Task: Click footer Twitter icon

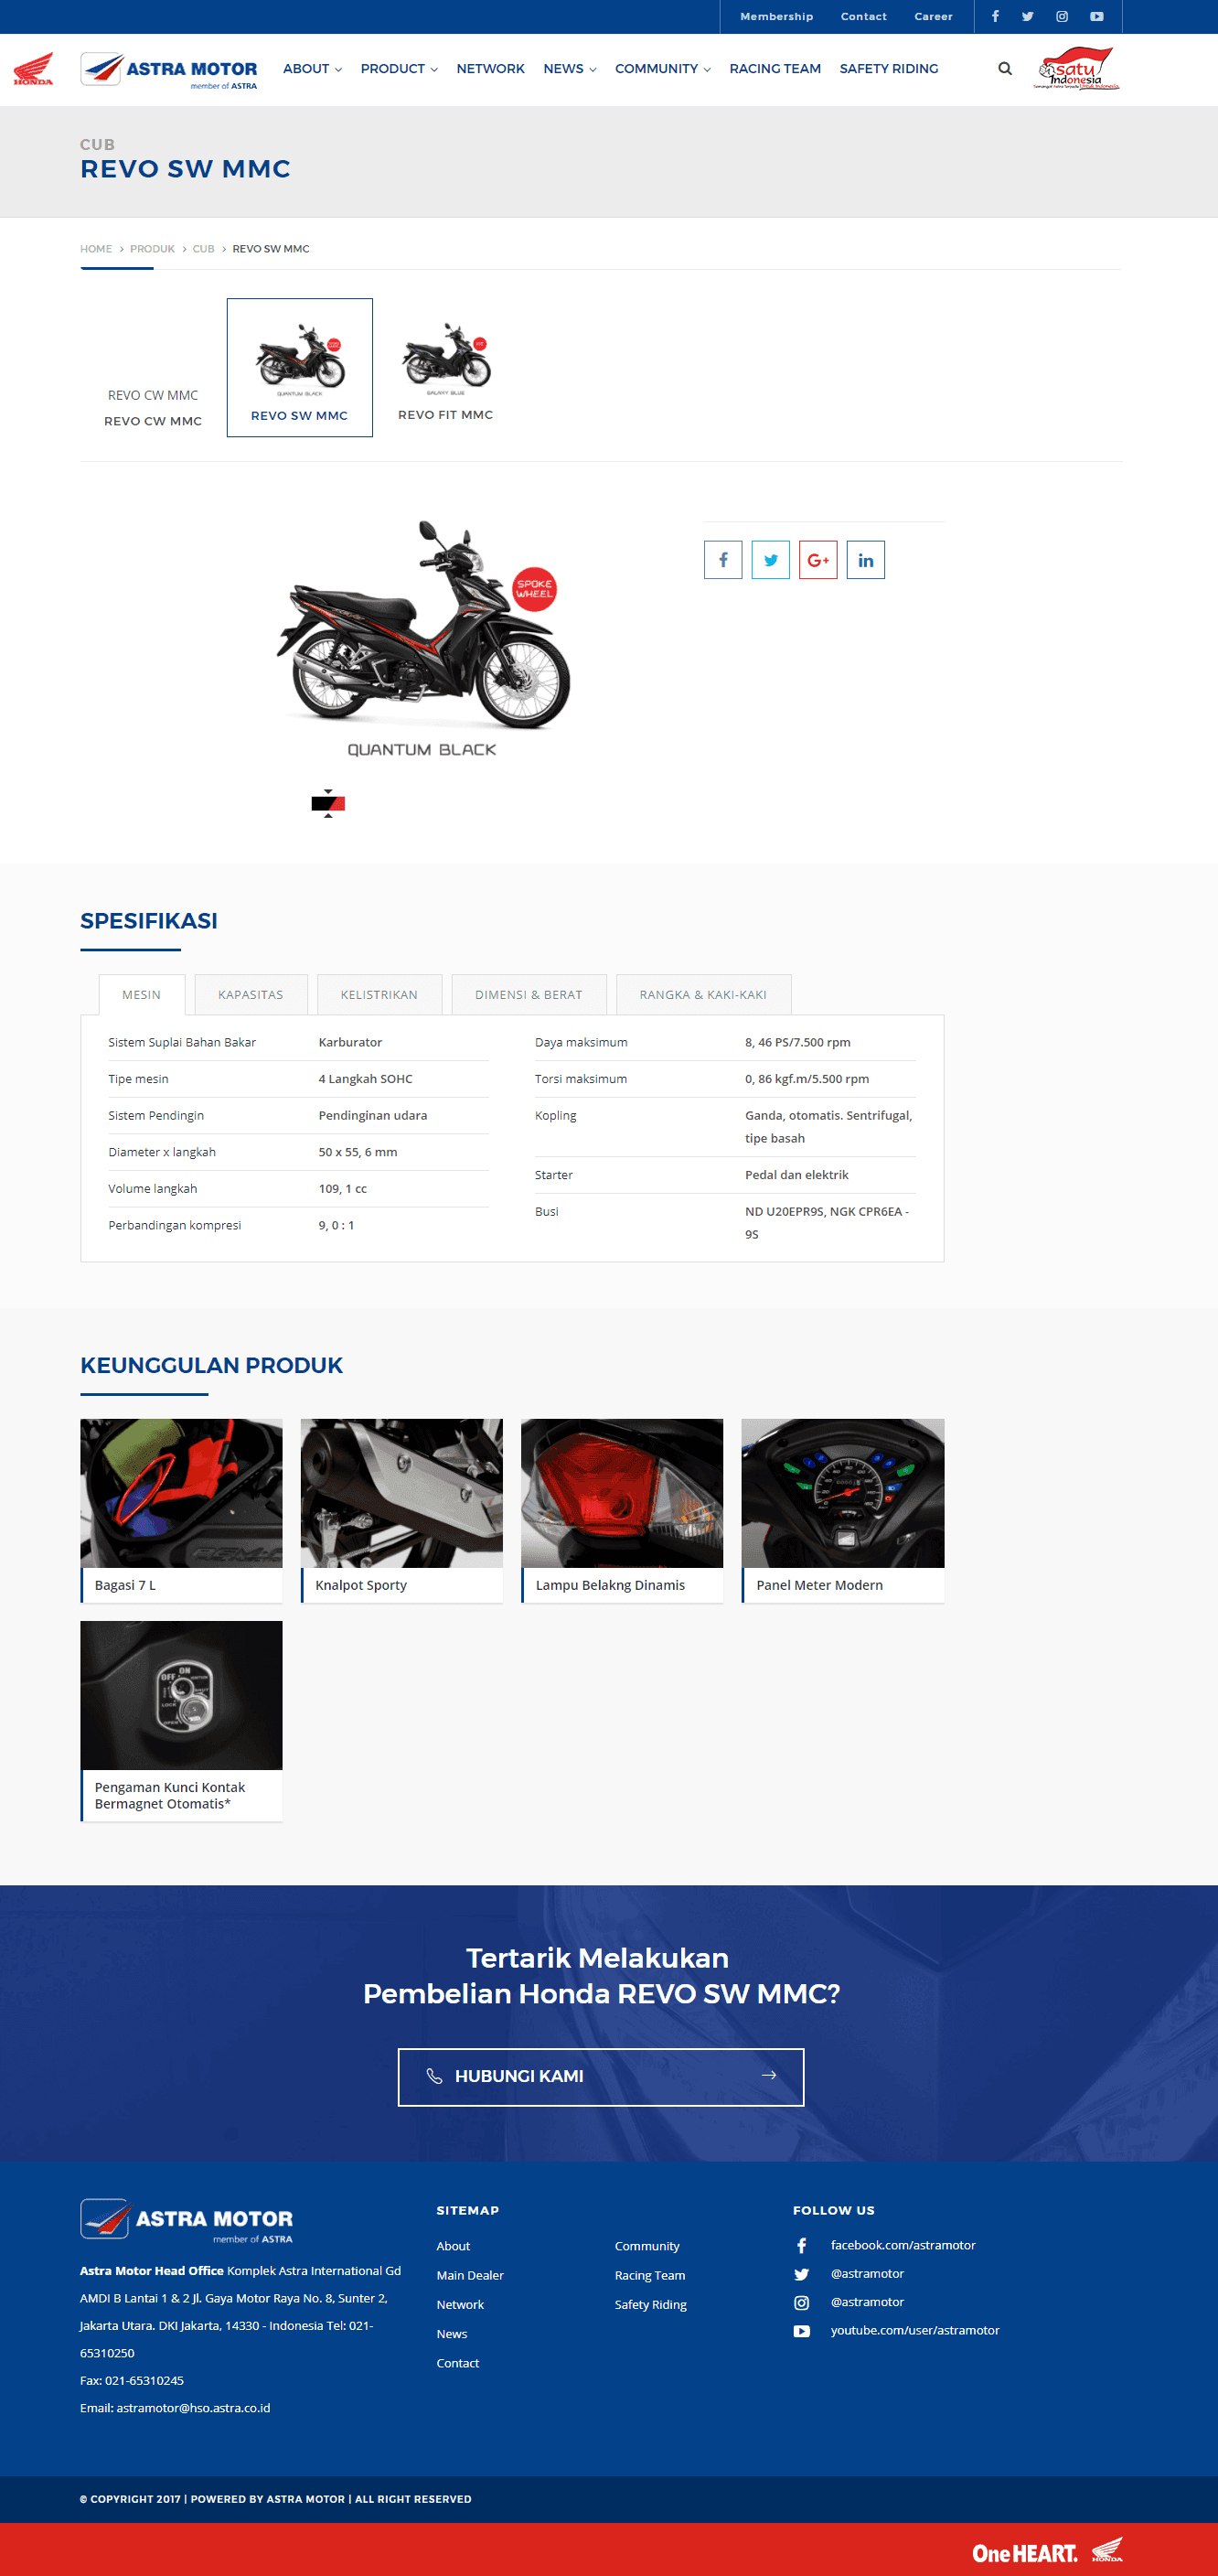Action: pyautogui.click(x=801, y=2274)
